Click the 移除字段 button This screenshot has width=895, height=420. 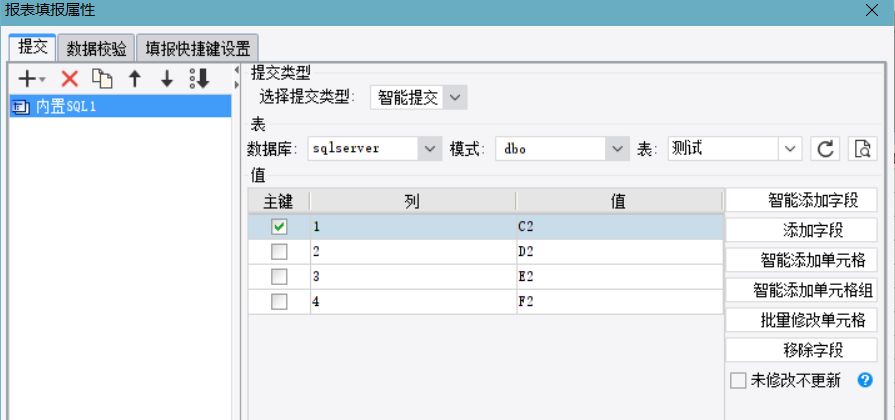click(800, 350)
